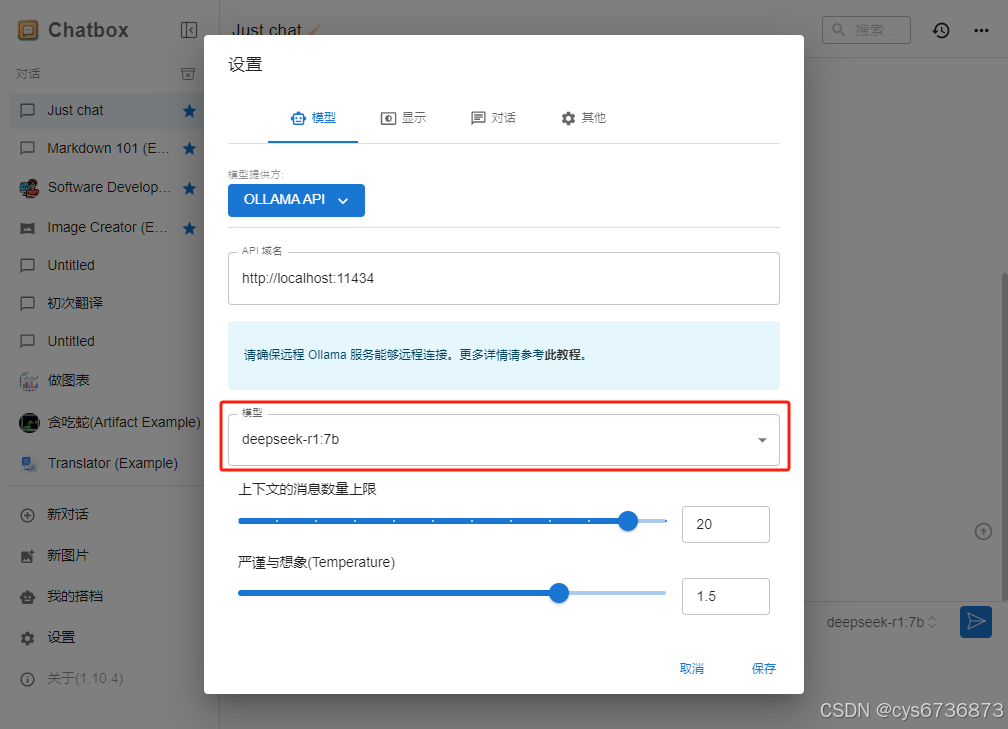This screenshot has height=729, width=1008.
Task: Click the vertical scrollbar on the right
Action: pos(1004,437)
